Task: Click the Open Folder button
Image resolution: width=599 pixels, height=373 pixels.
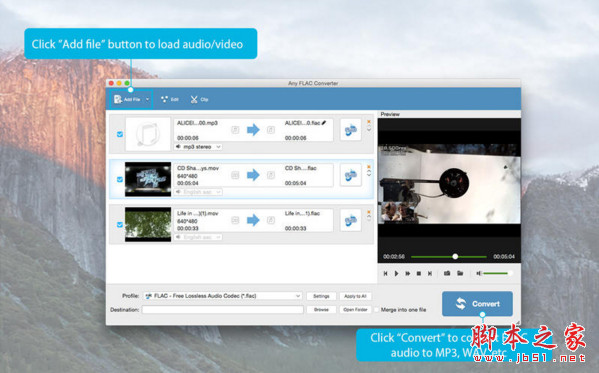Action: tap(355, 310)
